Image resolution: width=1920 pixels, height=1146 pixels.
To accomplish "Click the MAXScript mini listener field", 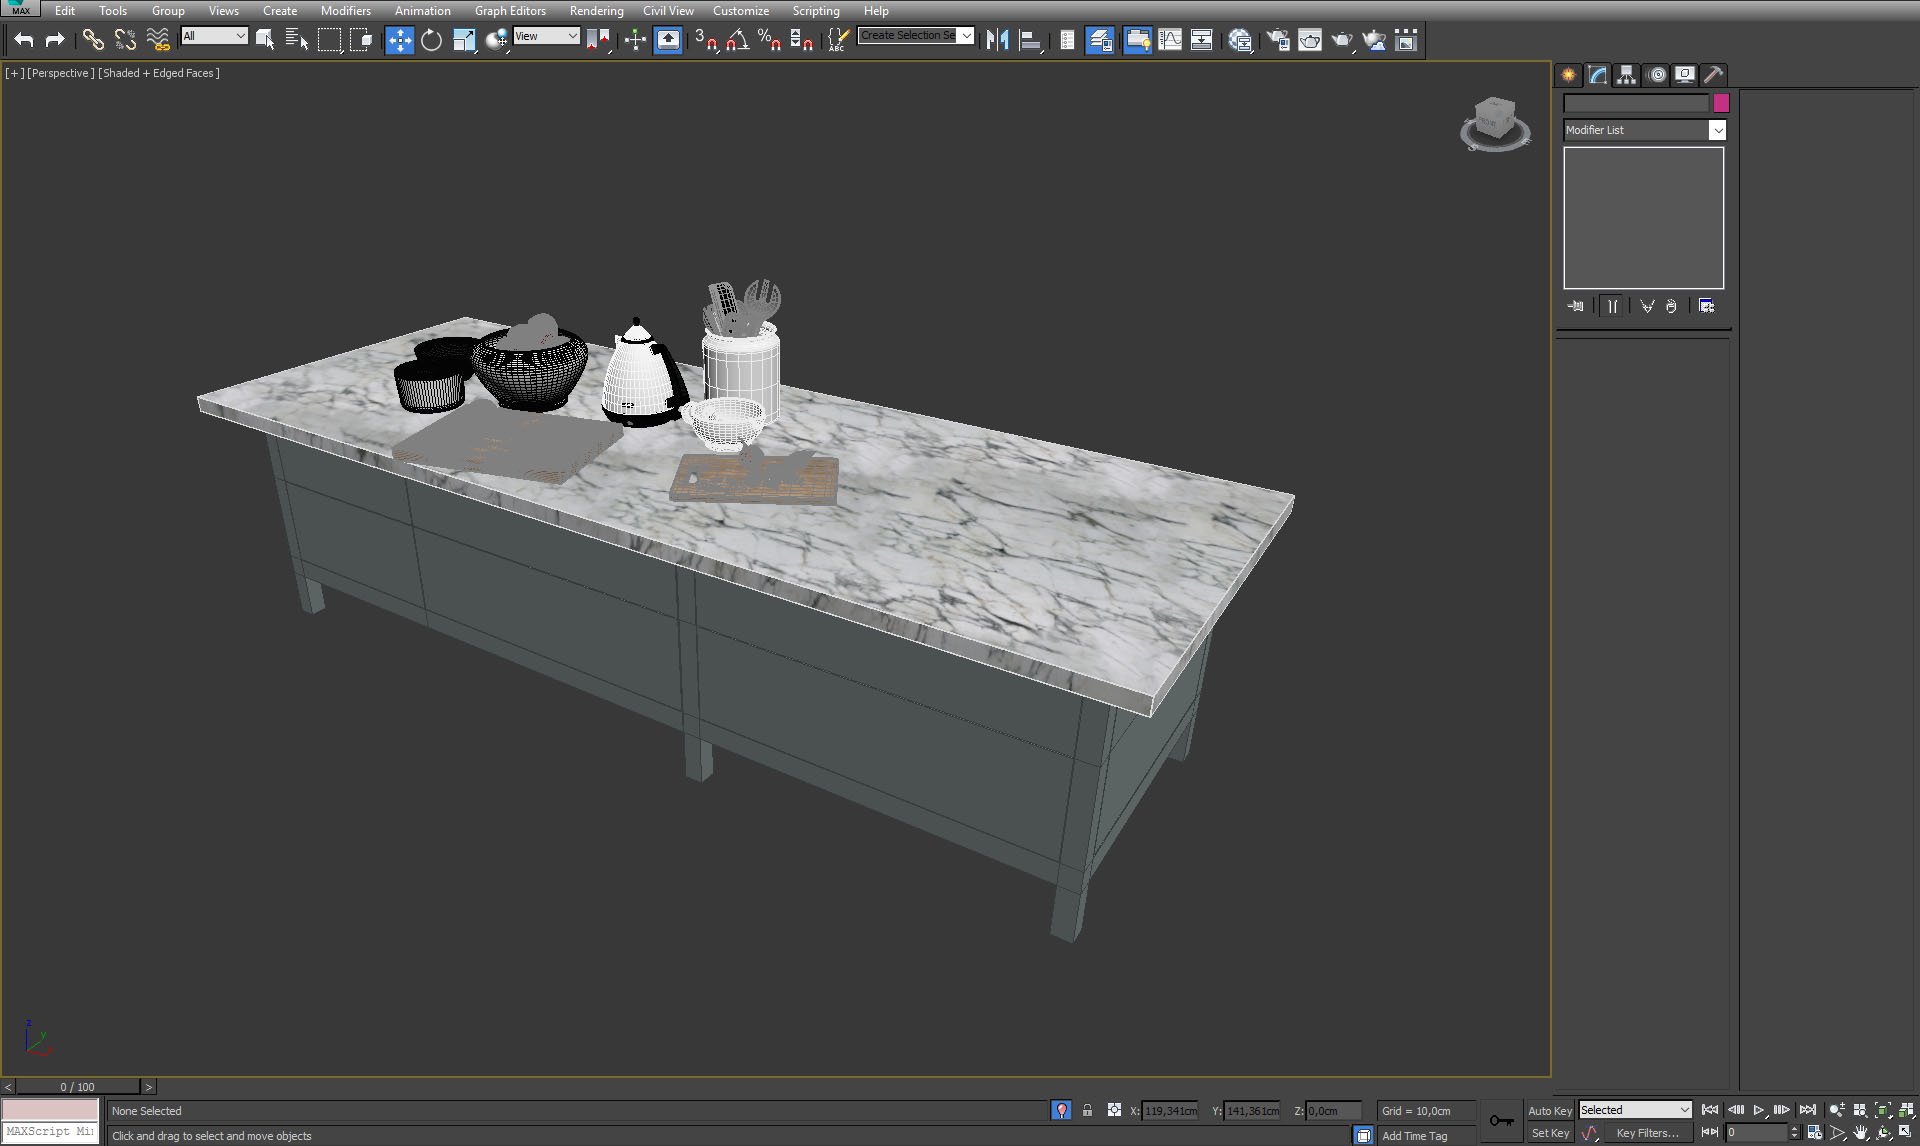I will coord(50,1132).
